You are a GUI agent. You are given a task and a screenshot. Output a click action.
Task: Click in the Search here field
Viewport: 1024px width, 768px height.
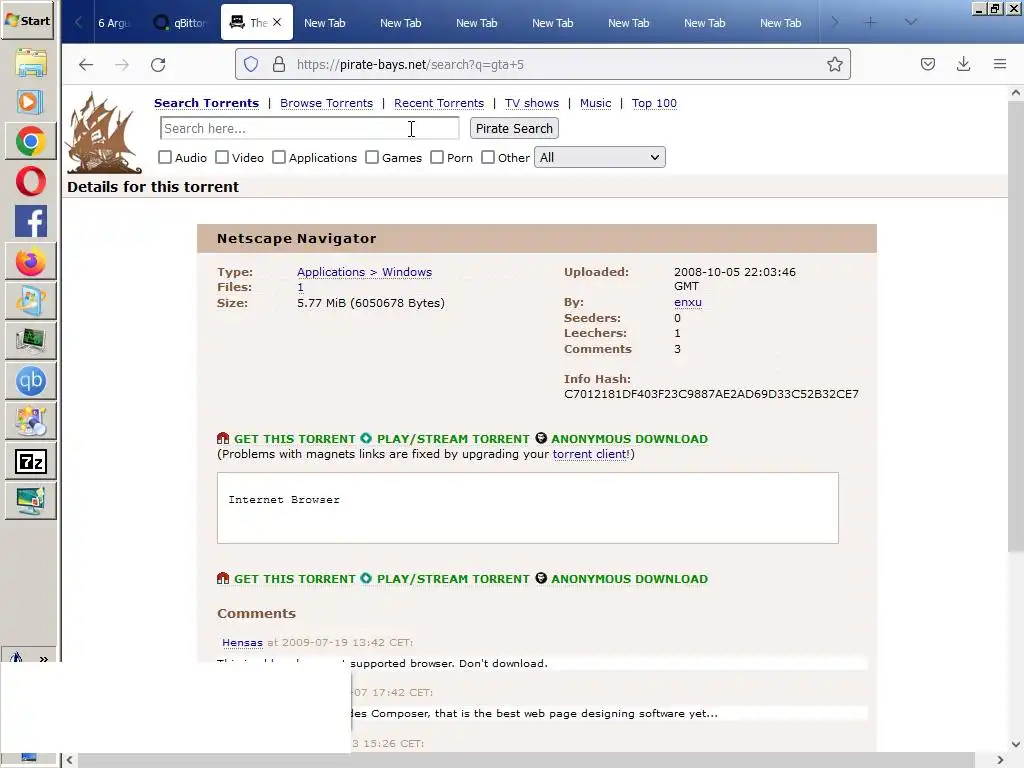(310, 129)
